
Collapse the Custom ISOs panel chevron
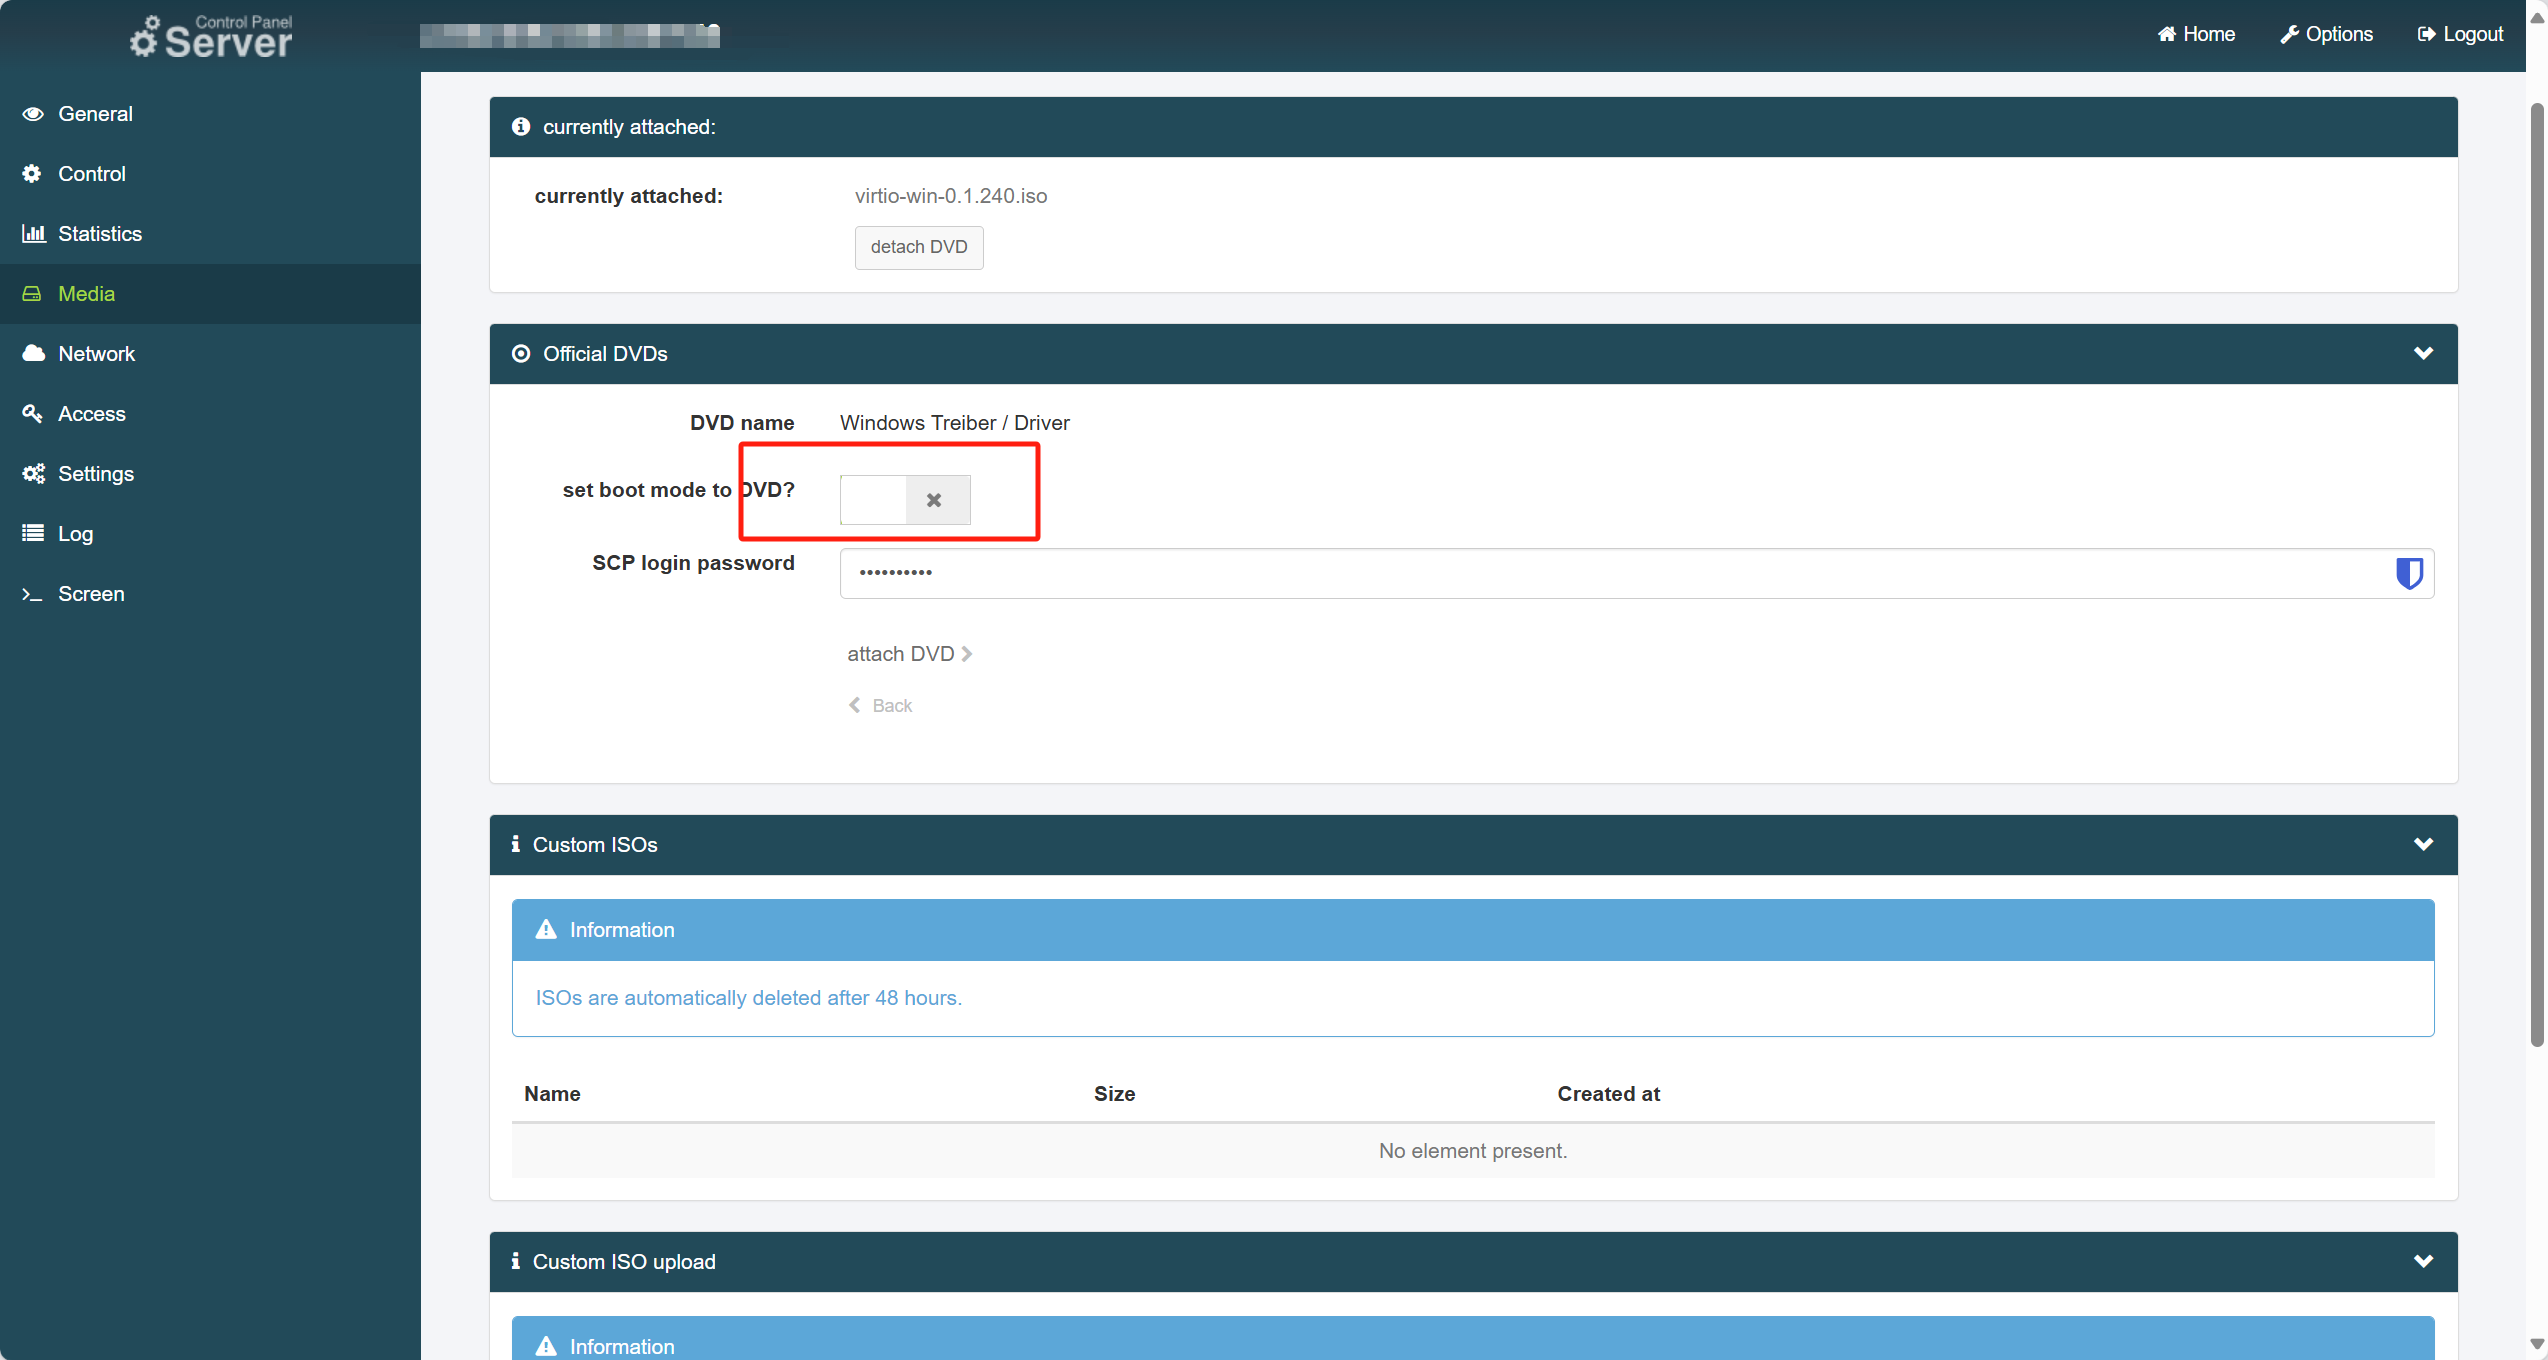(2423, 844)
